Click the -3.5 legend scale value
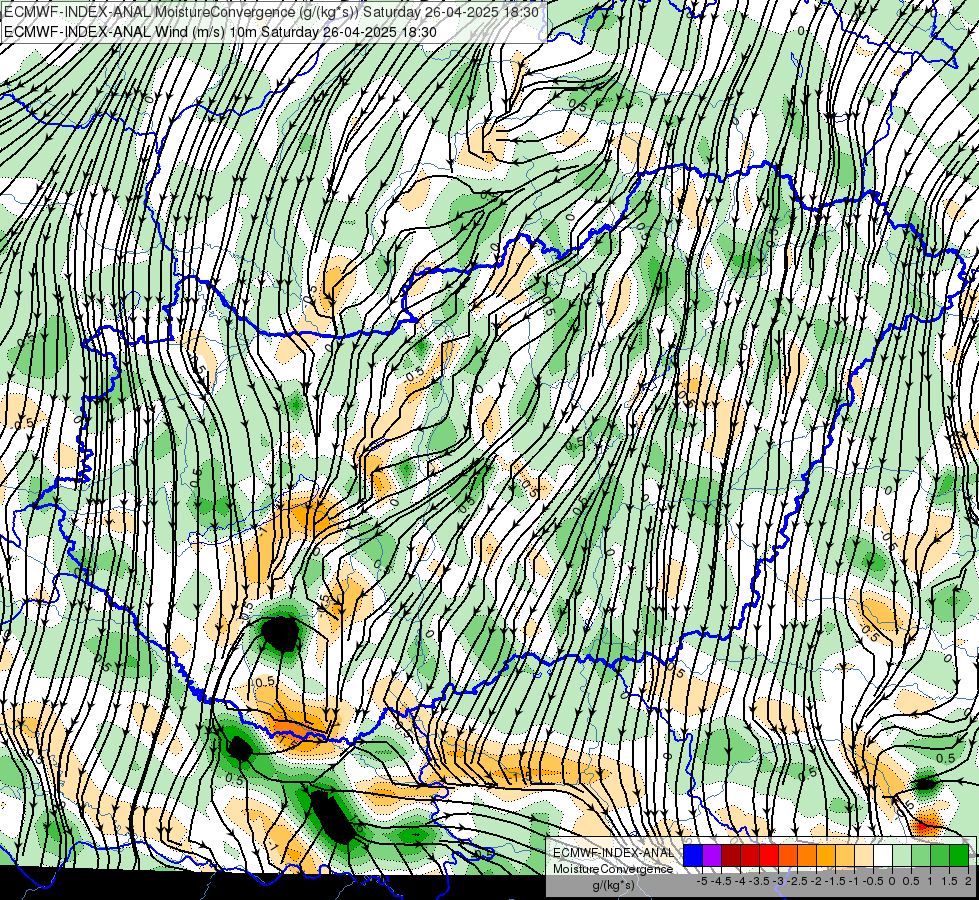Screen dimensions: 979x900 [759, 881]
